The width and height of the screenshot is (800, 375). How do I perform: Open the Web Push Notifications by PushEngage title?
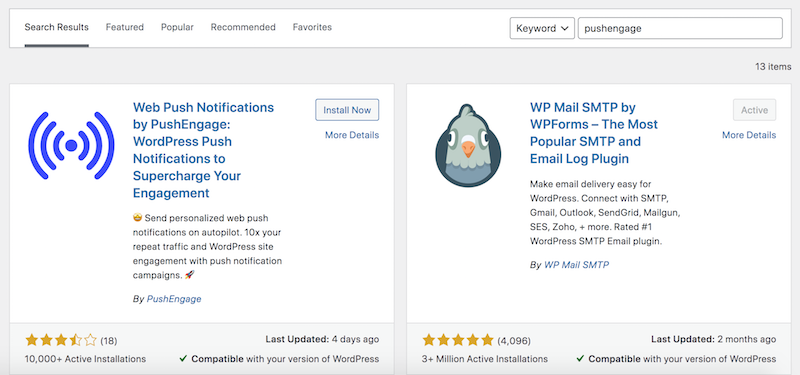click(x=204, y=150)
